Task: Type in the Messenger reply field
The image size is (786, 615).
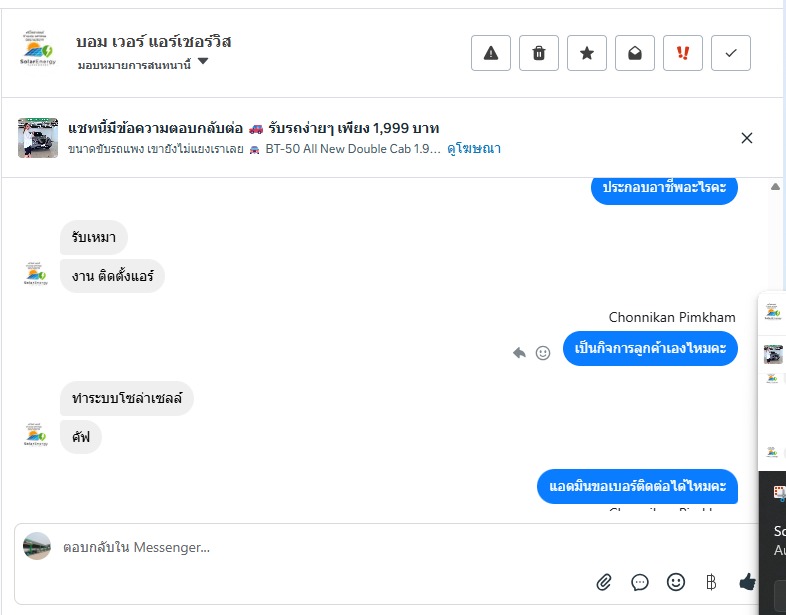Action: (300, 547)
